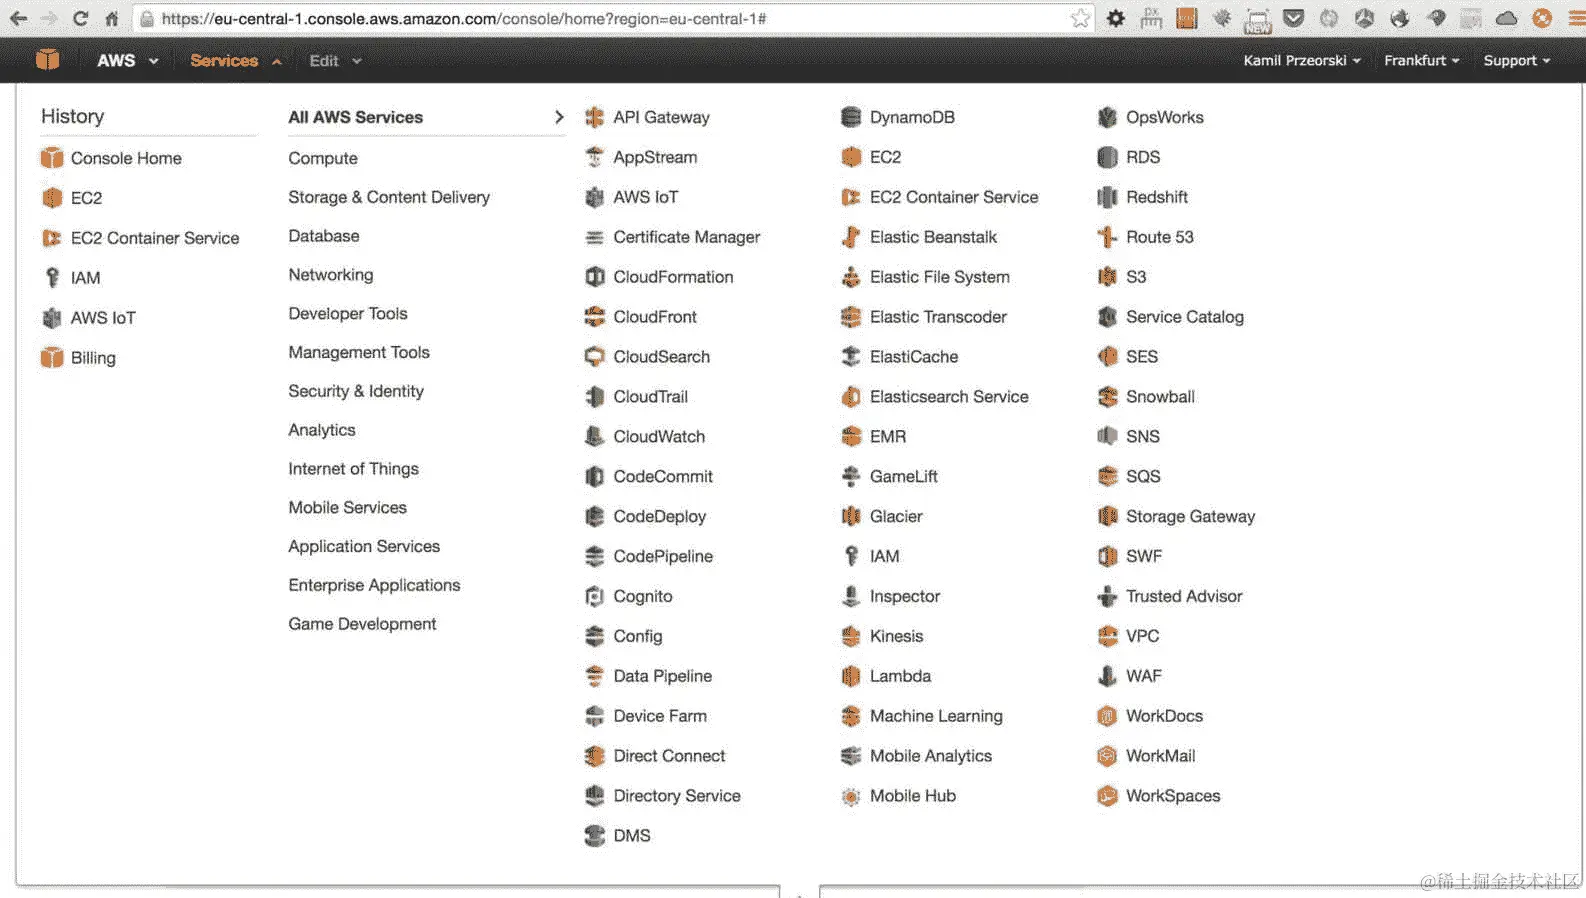This screenshot has width=1586, height=898.
Task: Open the S3 service link
Action: (1122, 277)
